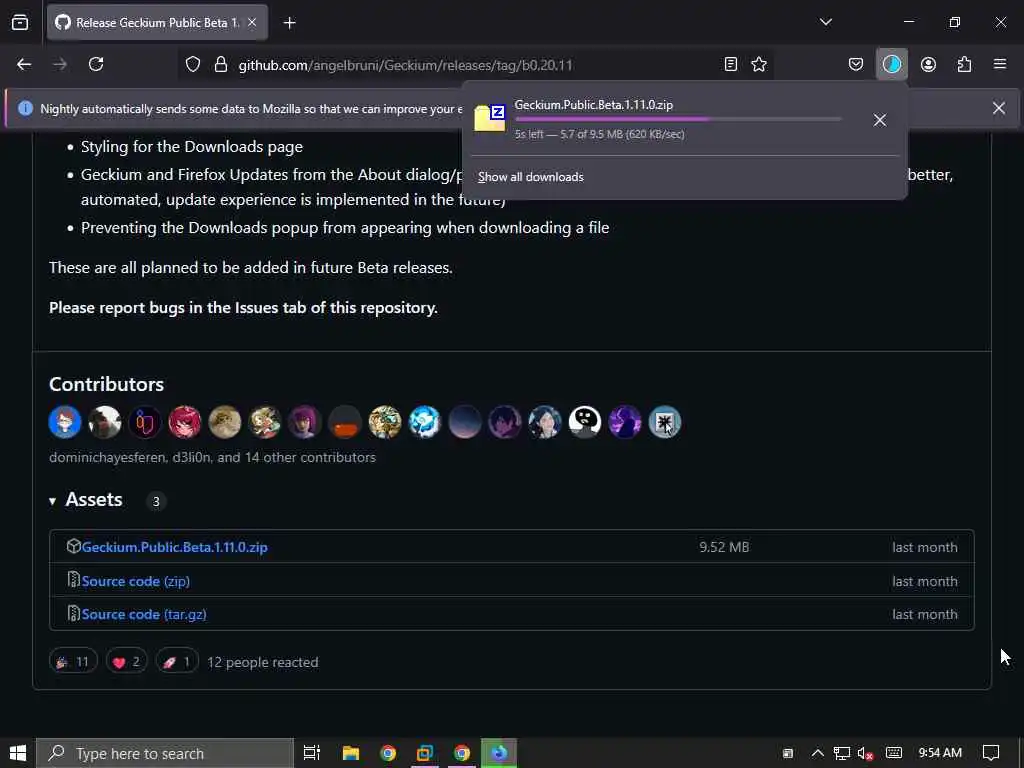Toggle the heart reaction with 2

click(127, 662)
